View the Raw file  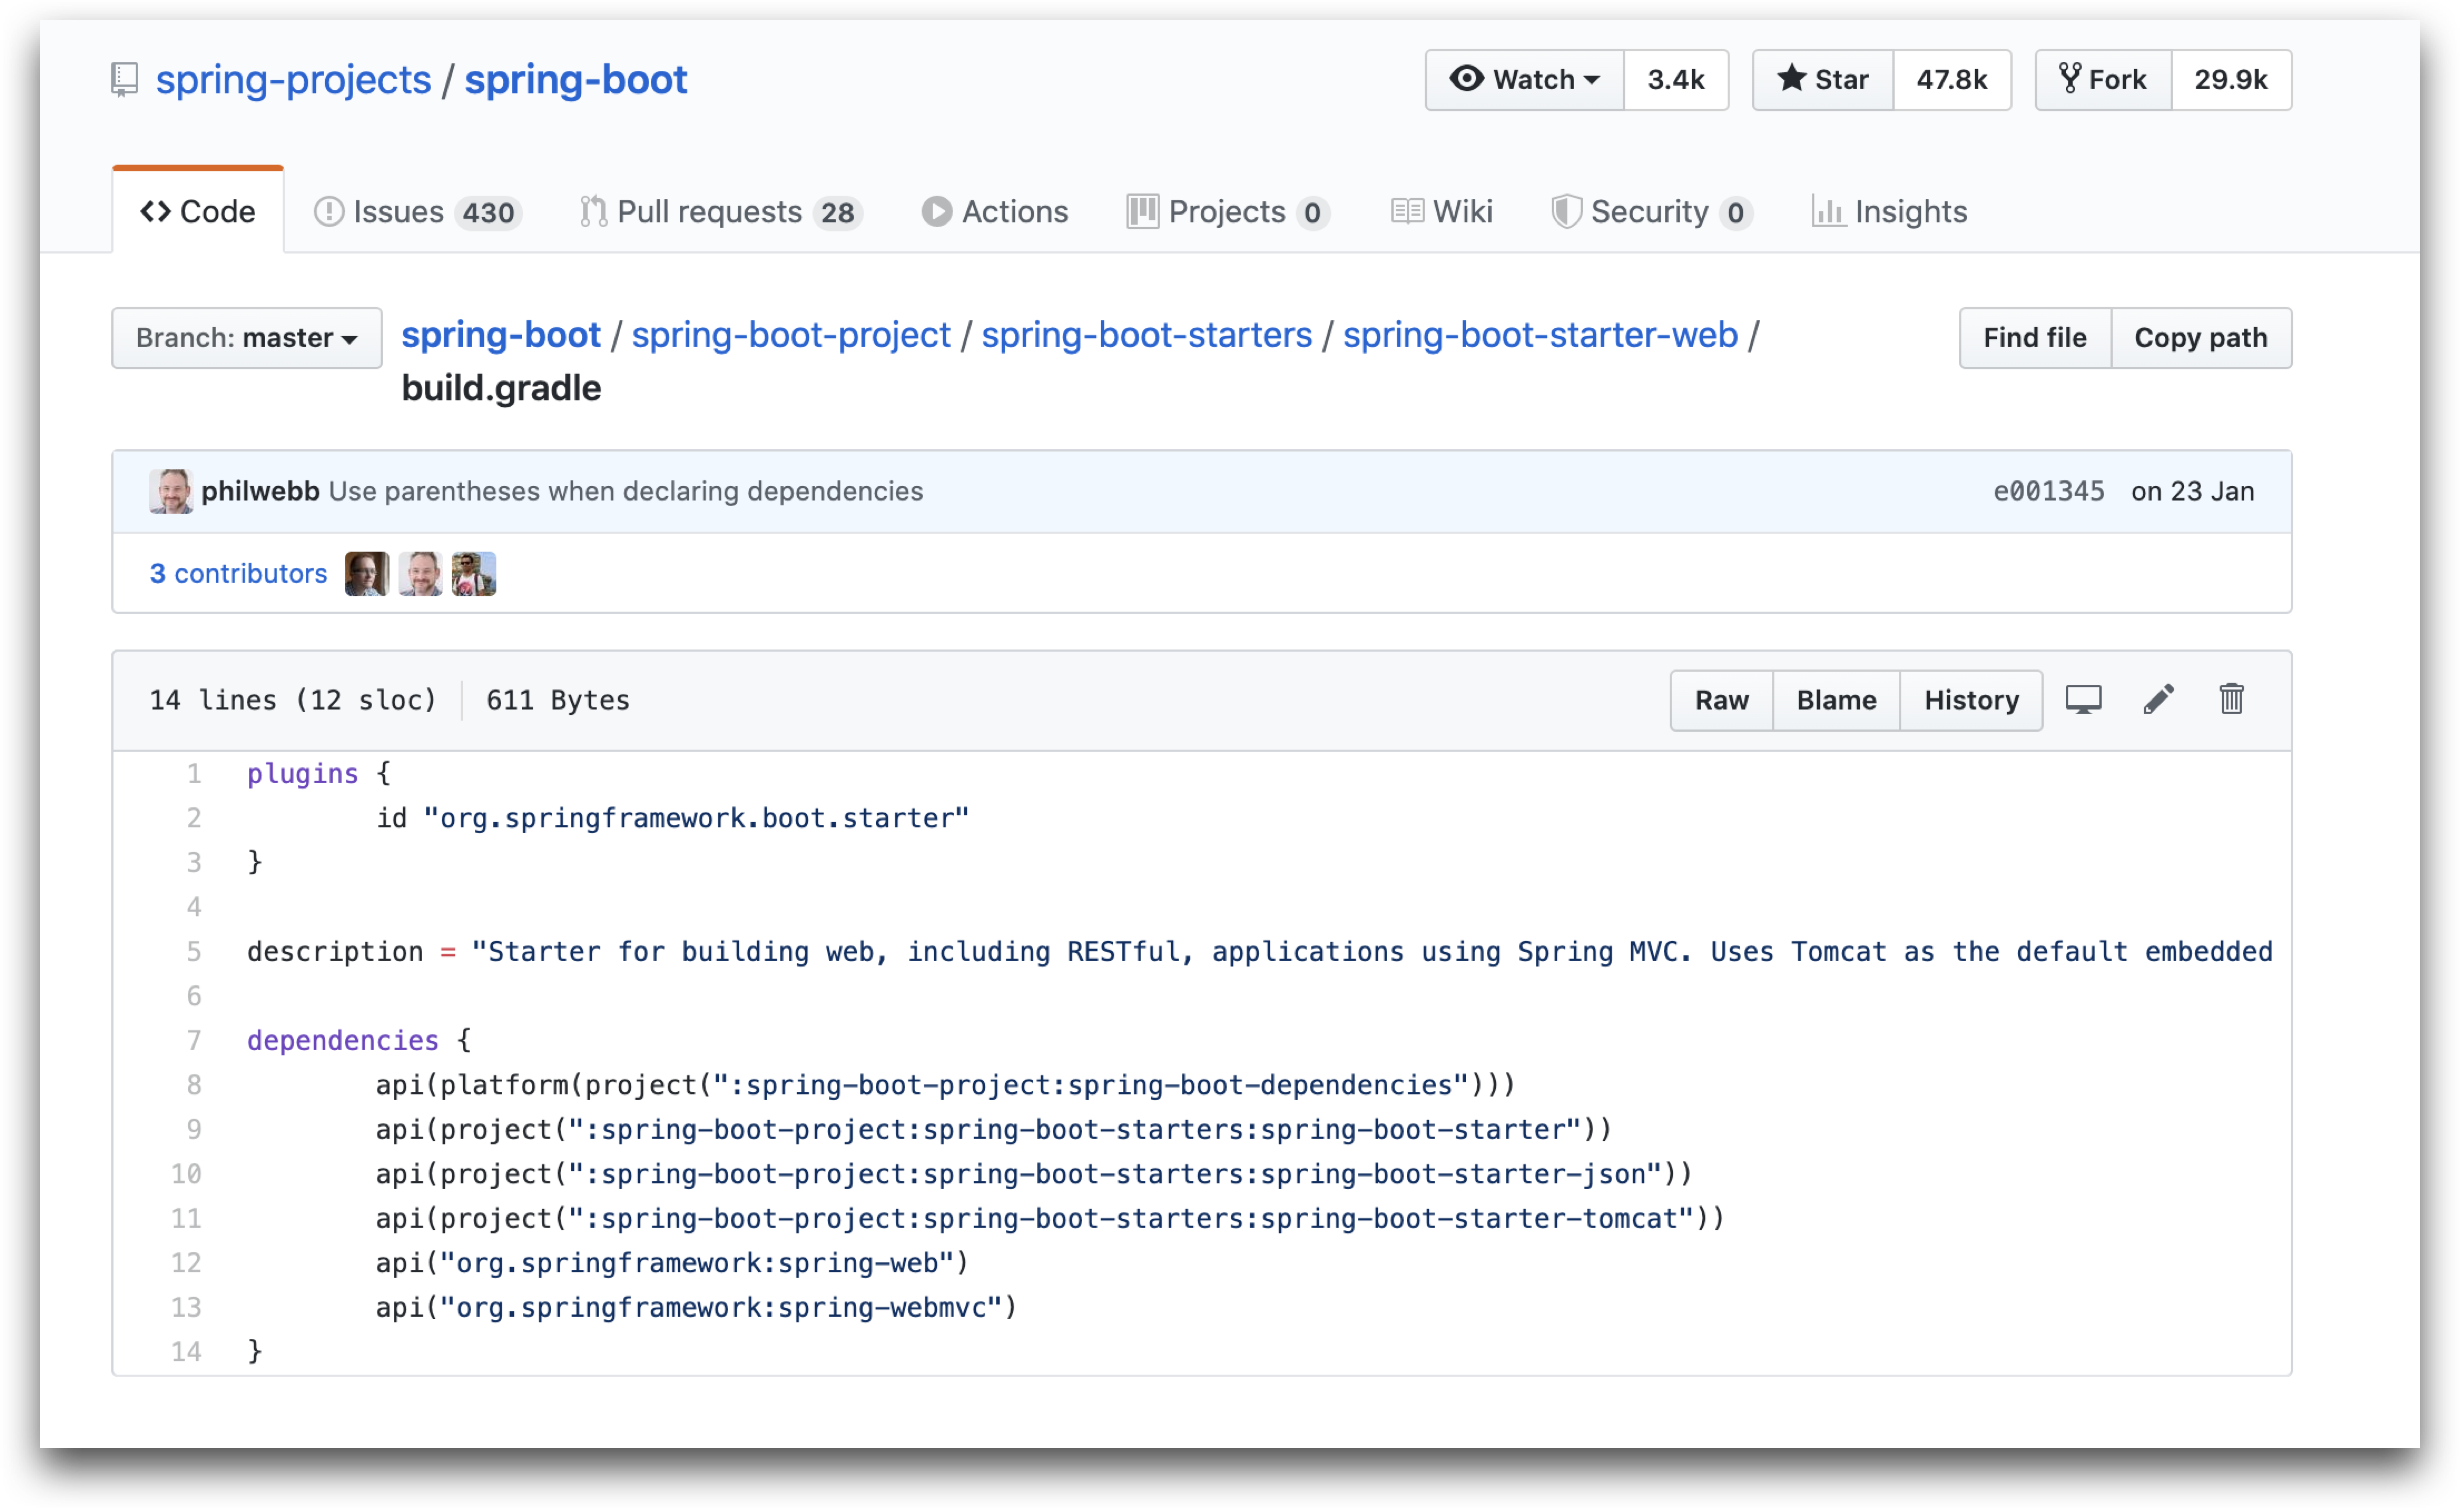point(1721,700)
